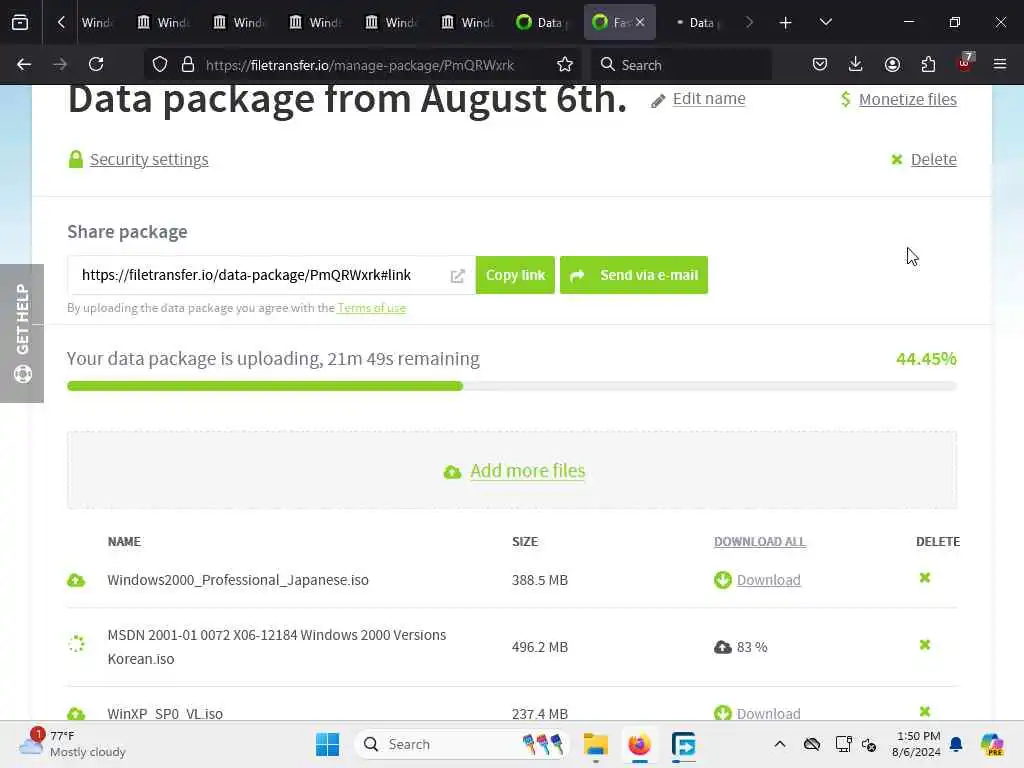The height and width of the screenshot is (768, 1024).
Task: Click the URL address bar
Action: click(x=359, y=65)
